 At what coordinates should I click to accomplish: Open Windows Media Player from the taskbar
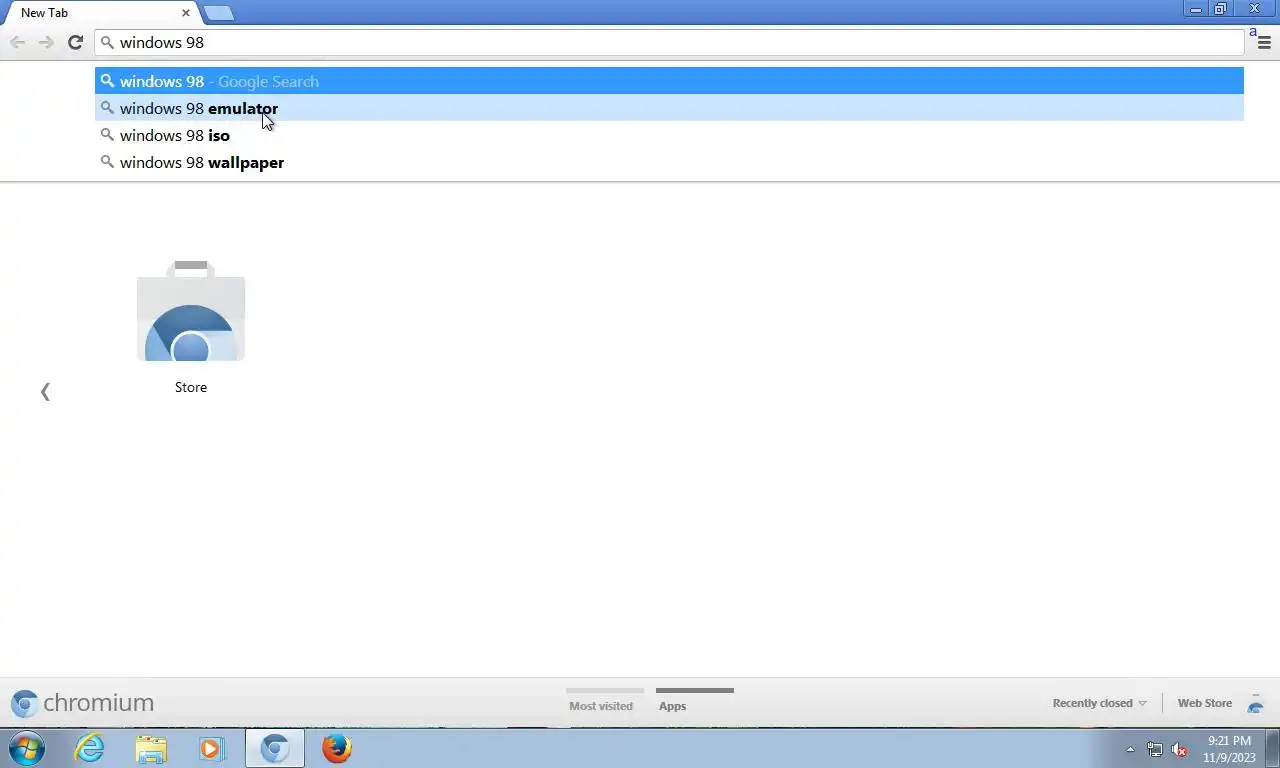click(x=212, y=748)
